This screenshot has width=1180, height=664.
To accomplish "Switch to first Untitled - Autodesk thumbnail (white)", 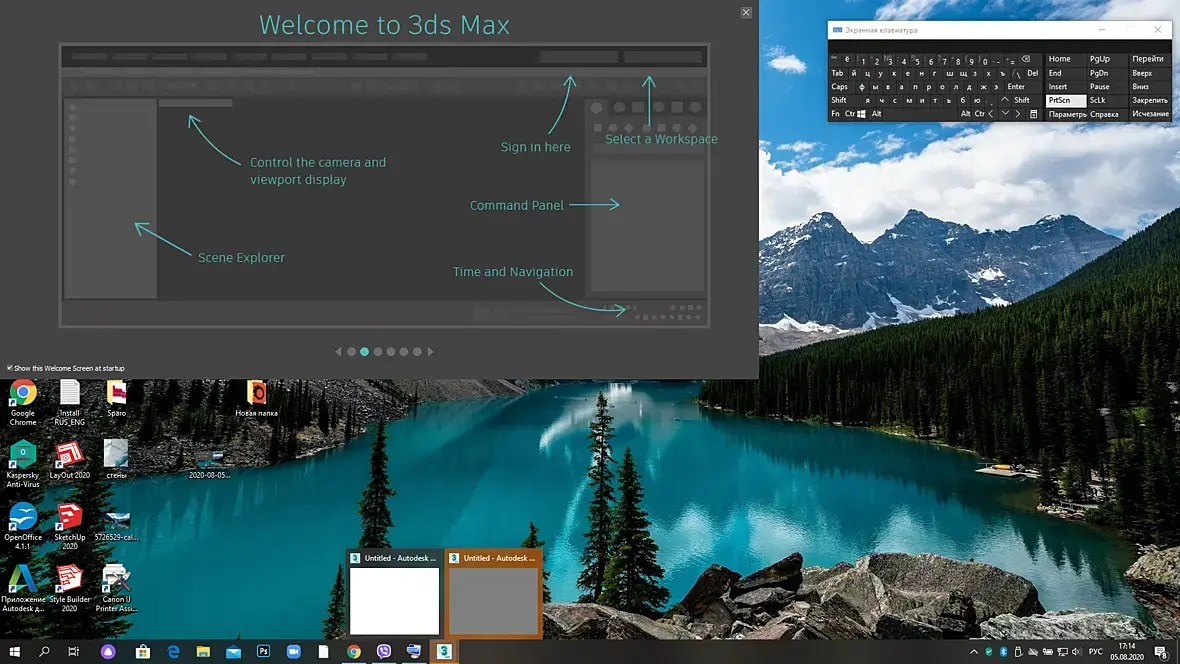I will 394,594.
